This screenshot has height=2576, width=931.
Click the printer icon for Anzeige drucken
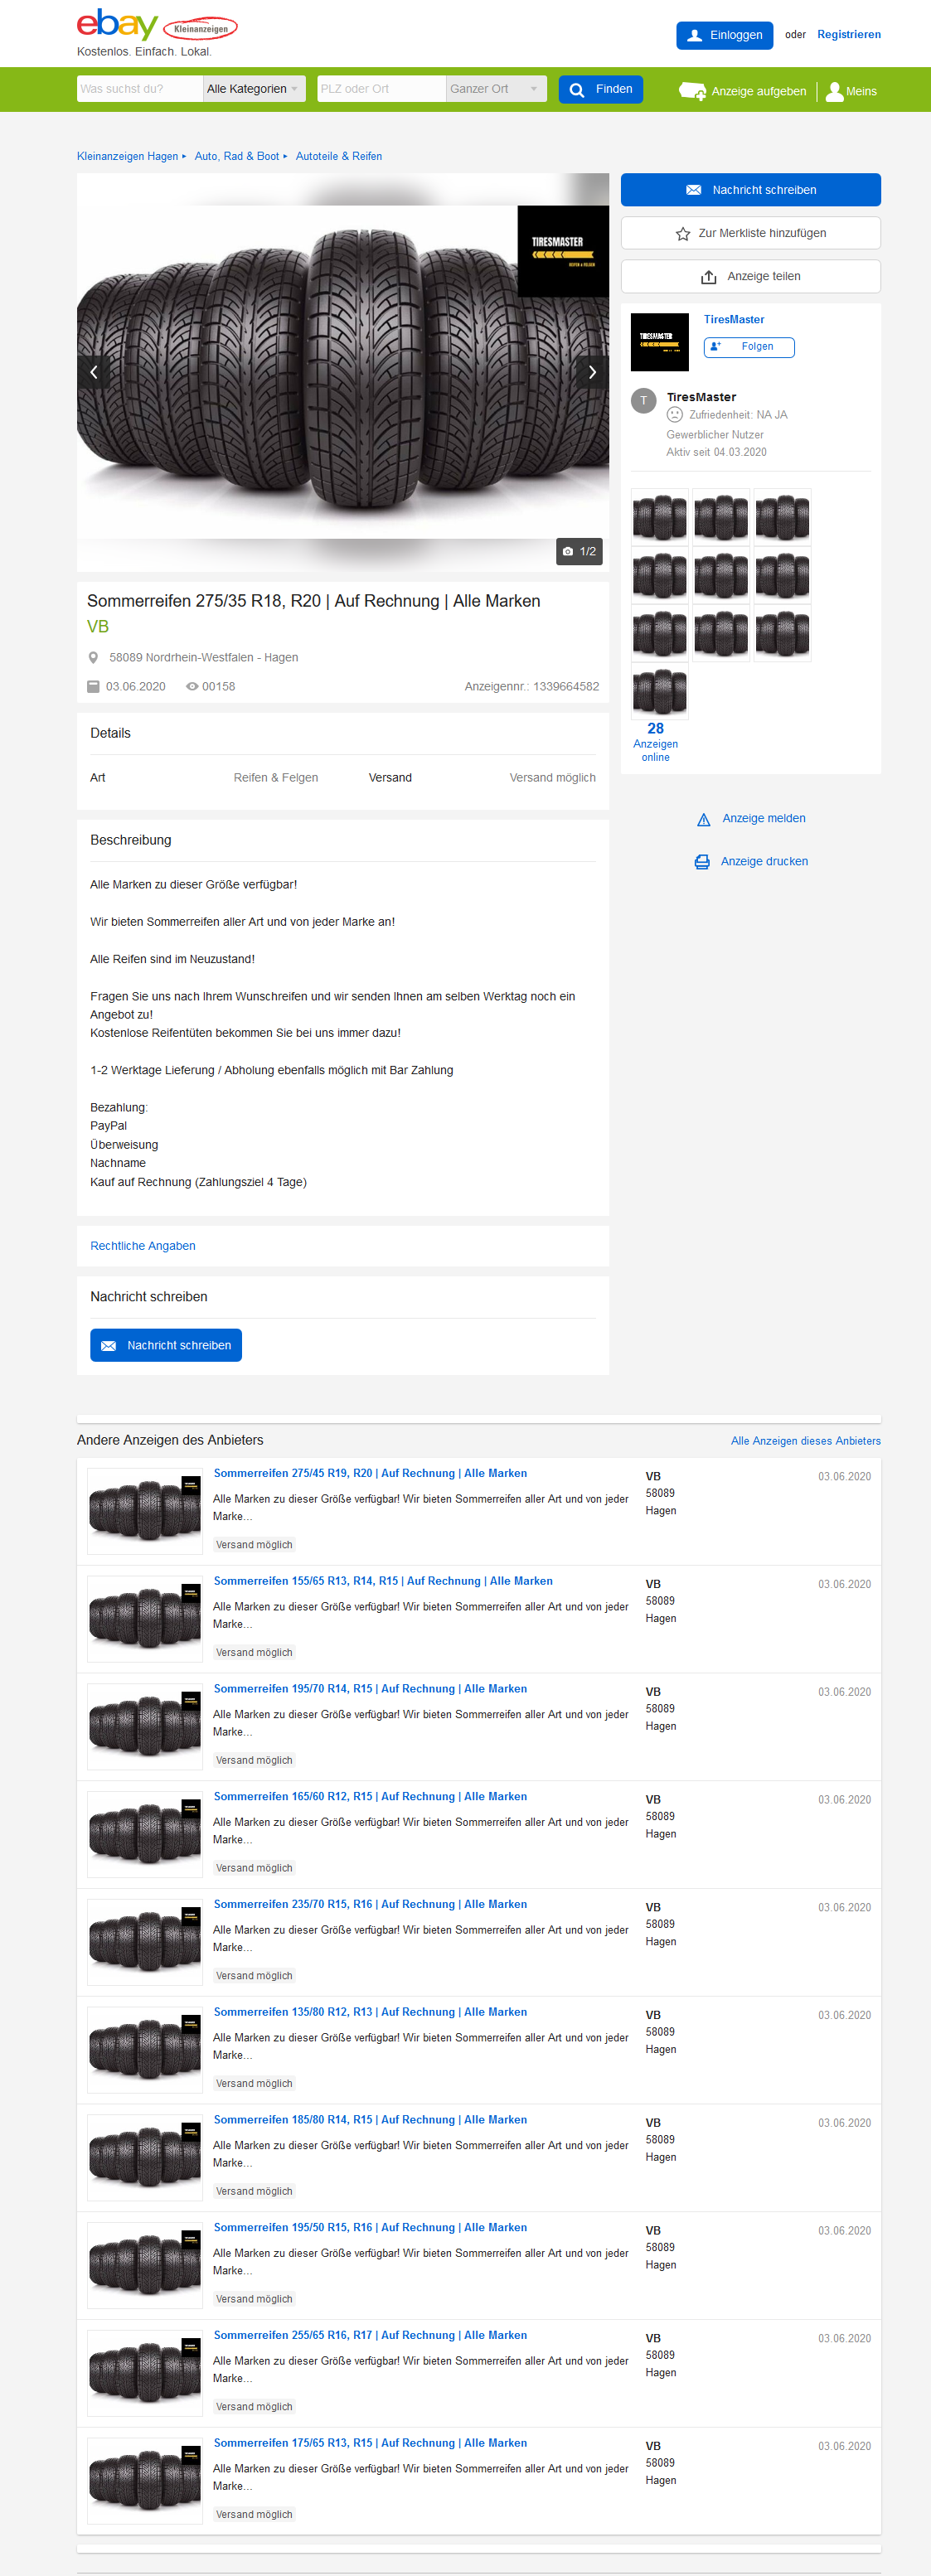coord(703,862)
